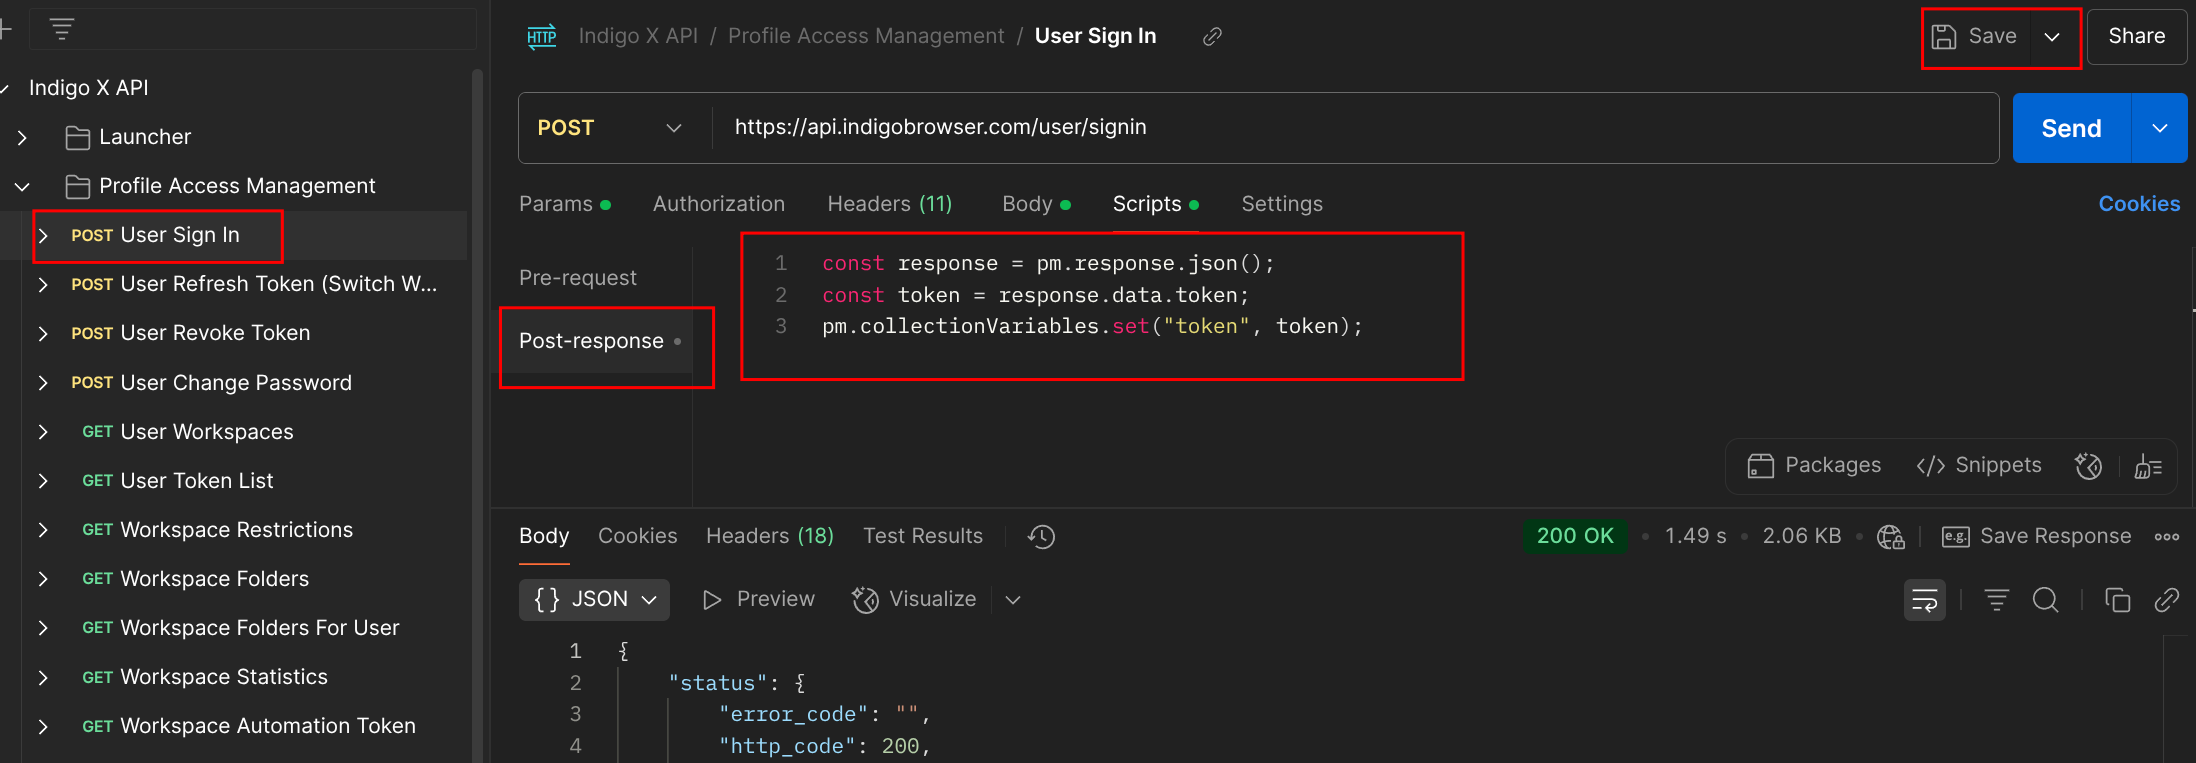Open the response more options ellipsis
The image size is (2196, 763).
tap(2167, 537)
